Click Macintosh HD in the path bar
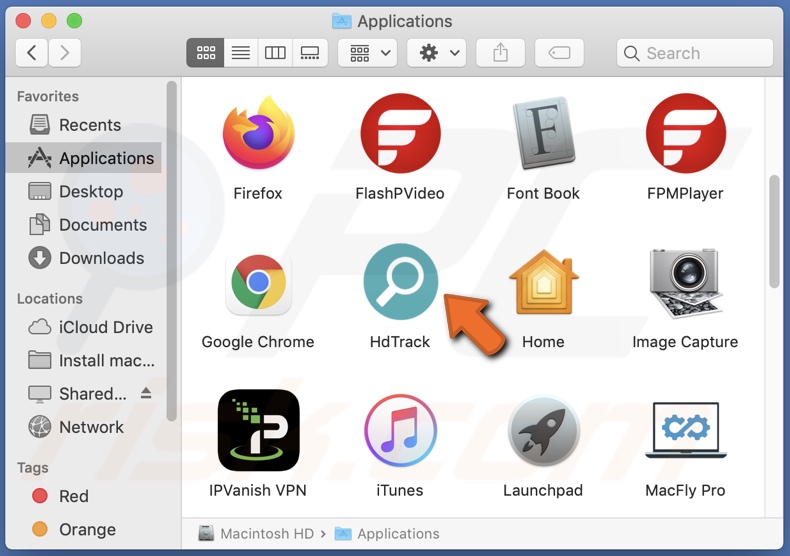The height and width of the screenshot is (556, 790). pyautogui.click(x=256, y=533)
